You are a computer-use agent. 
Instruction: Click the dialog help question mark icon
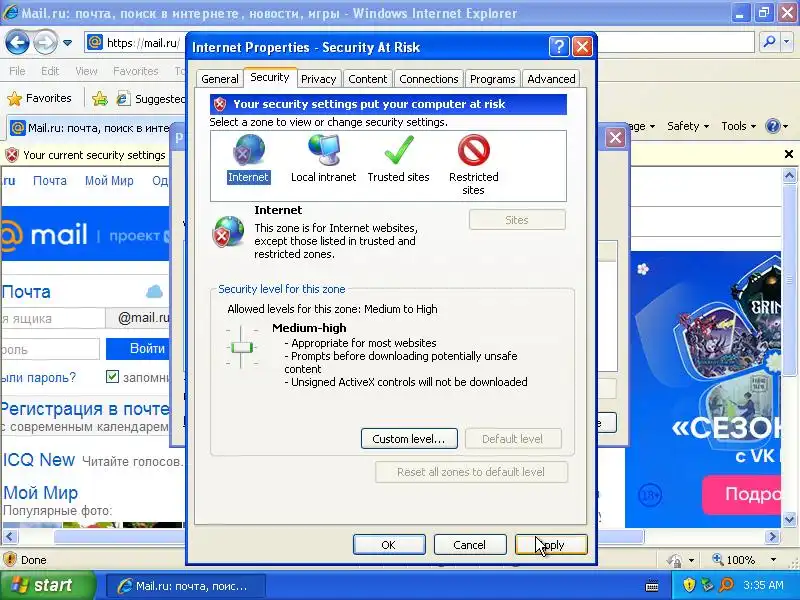559,47
